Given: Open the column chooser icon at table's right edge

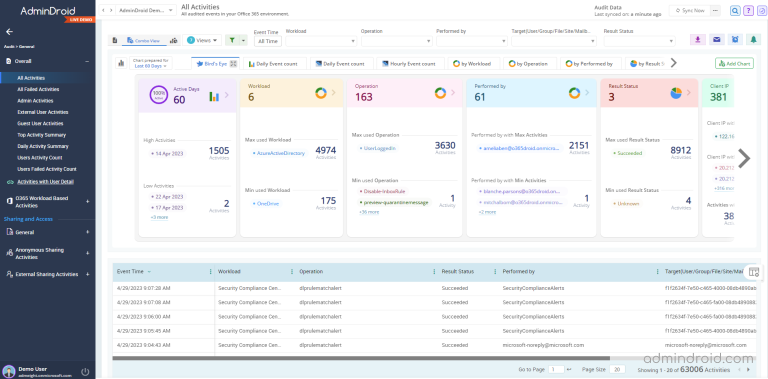Looking at the screenshot, I should 754,272.
